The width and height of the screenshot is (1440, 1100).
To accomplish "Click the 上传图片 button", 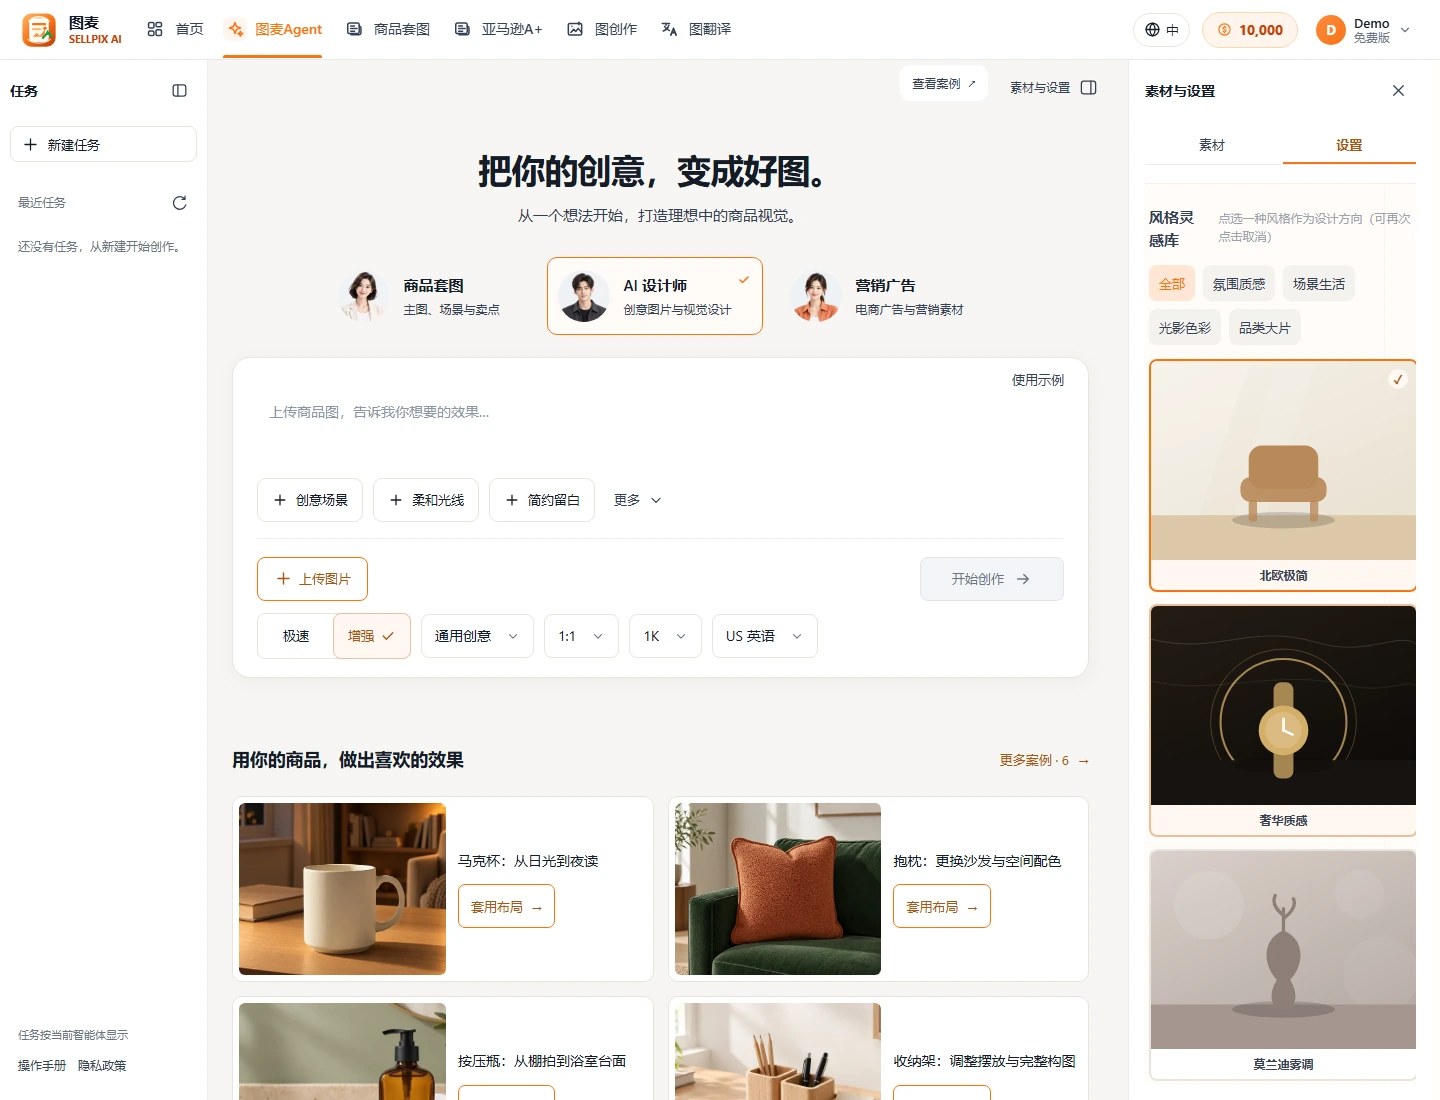I will tap(312, 579).
